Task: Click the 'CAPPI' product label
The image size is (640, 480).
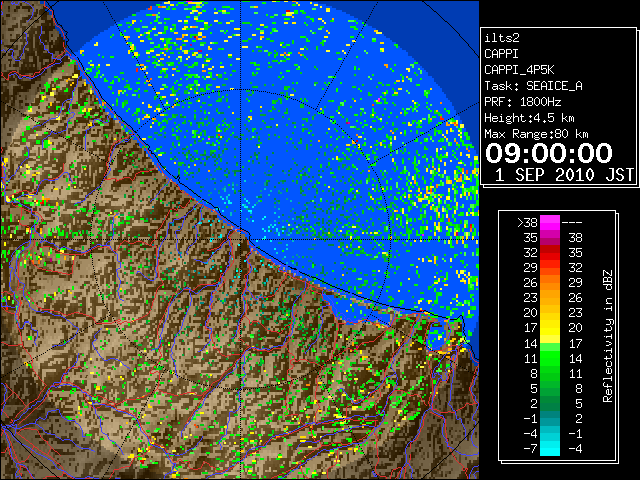Action: tap(501, 54)
